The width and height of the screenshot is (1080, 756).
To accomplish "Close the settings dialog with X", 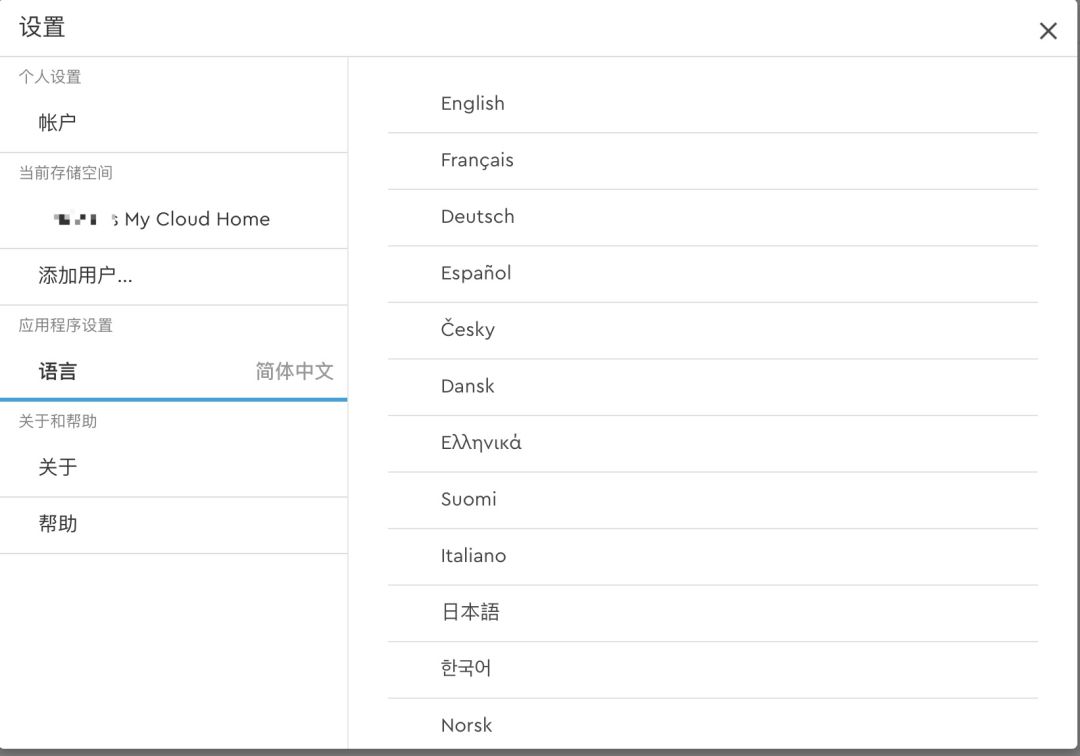I will 1048,31.
